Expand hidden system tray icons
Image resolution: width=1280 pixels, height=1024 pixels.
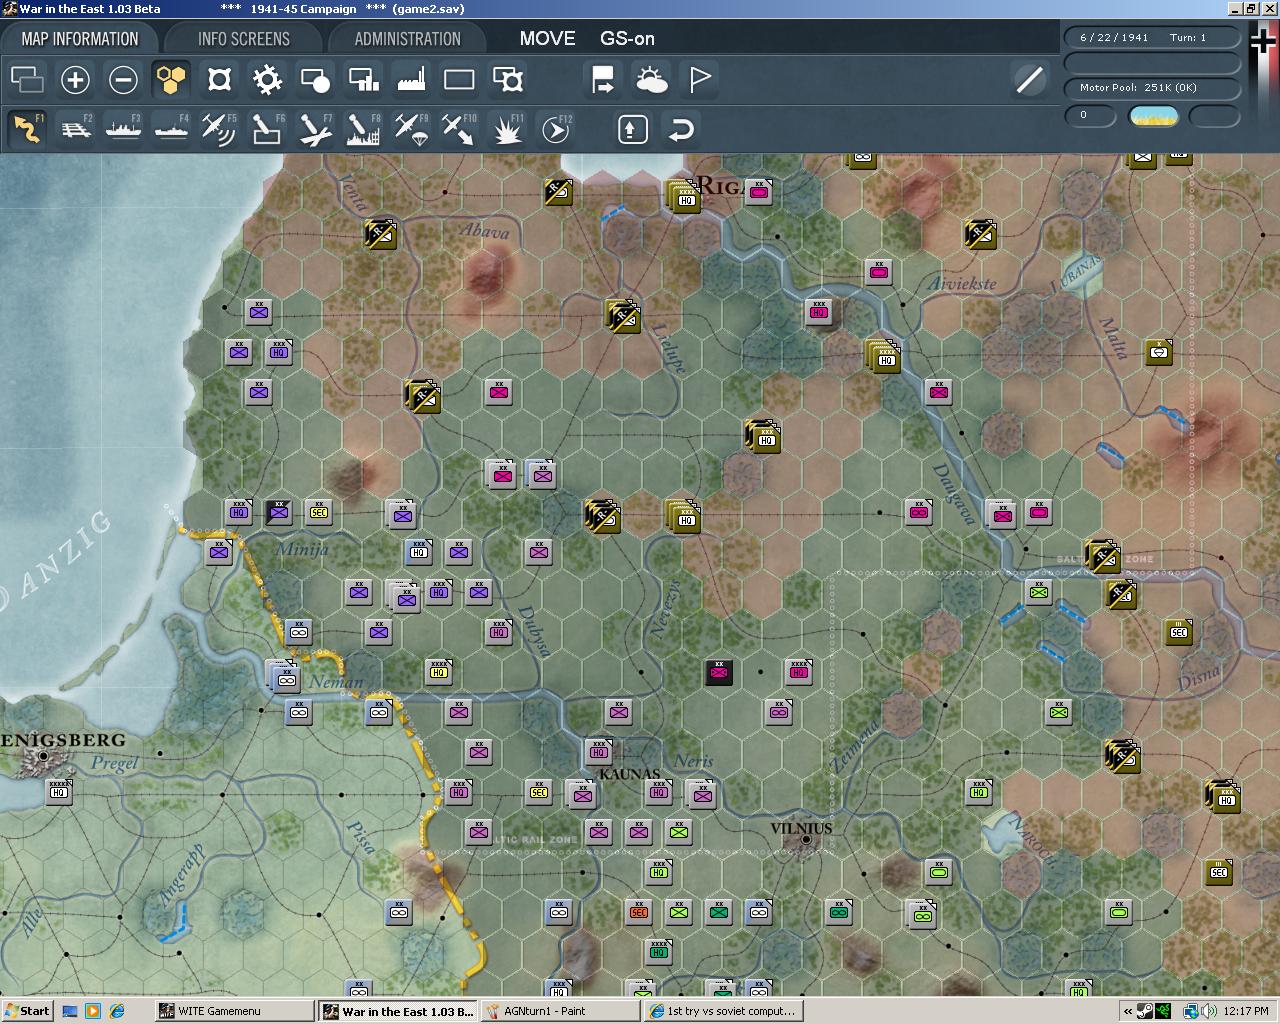[1128, 1011]
